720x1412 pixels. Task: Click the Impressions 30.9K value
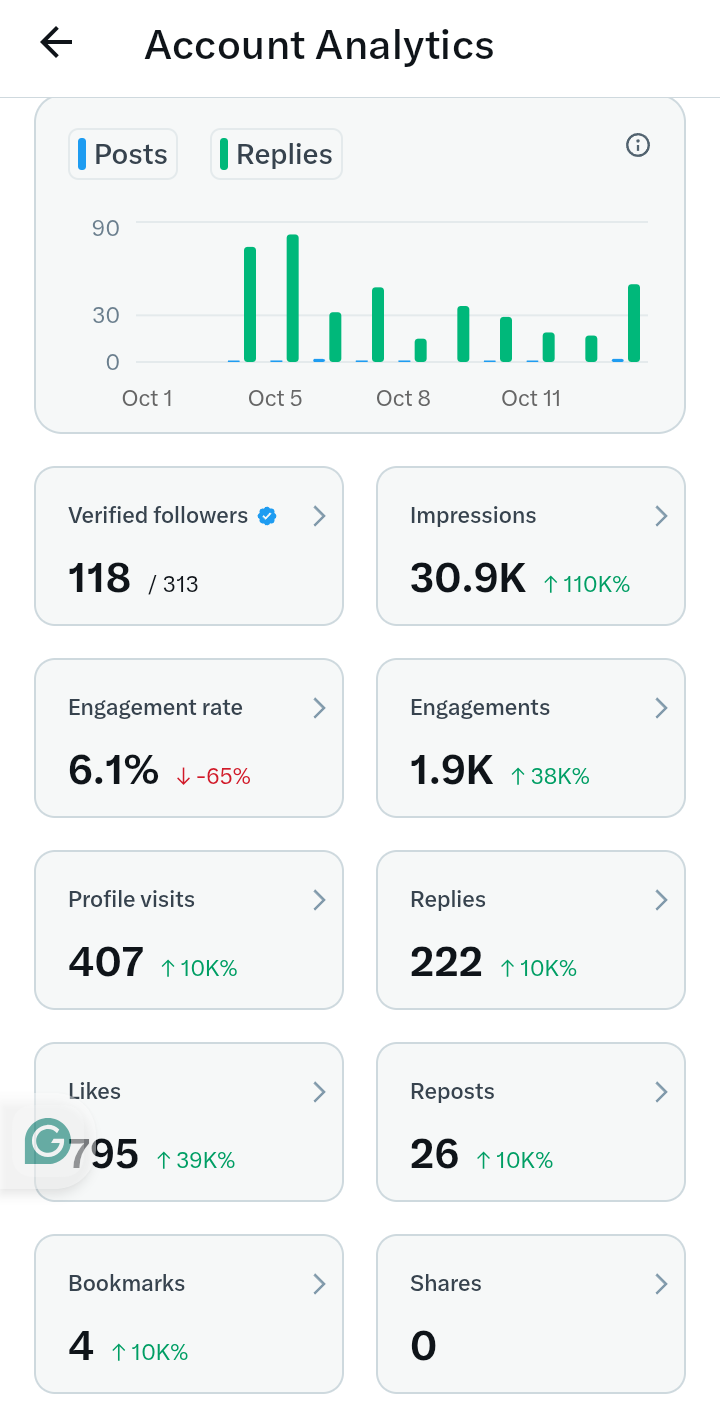pos(468,578)
